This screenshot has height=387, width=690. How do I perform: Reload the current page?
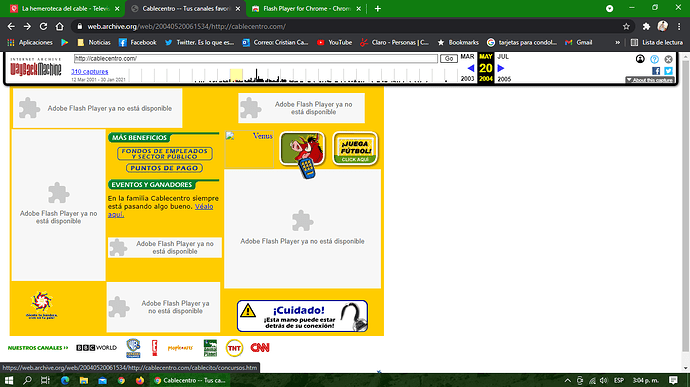pyautogui.click(x=43, y=26)
